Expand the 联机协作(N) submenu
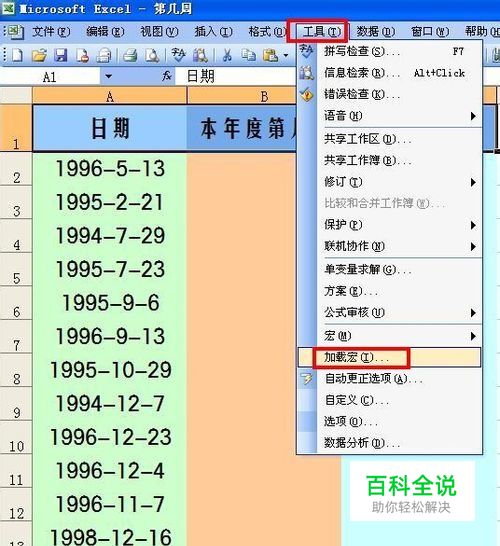 (473, 247)
